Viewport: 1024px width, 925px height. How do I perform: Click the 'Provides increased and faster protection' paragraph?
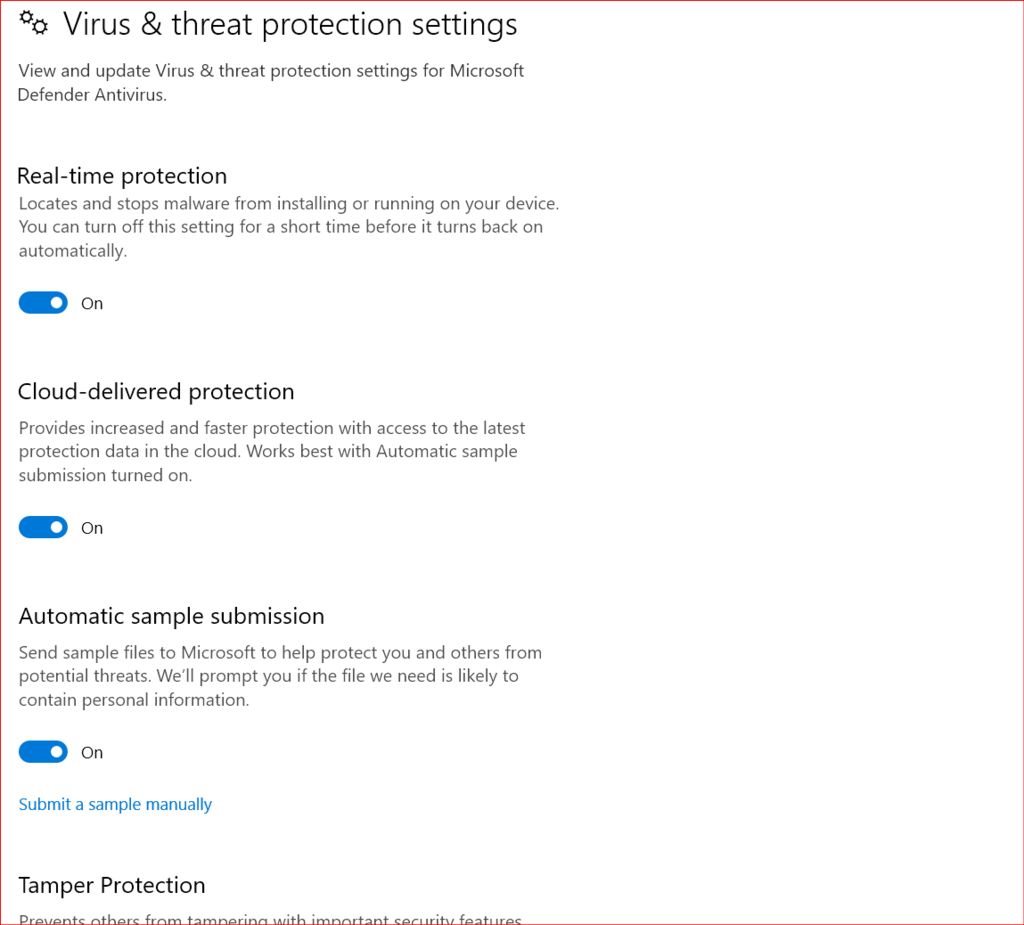tap(272, 451)
